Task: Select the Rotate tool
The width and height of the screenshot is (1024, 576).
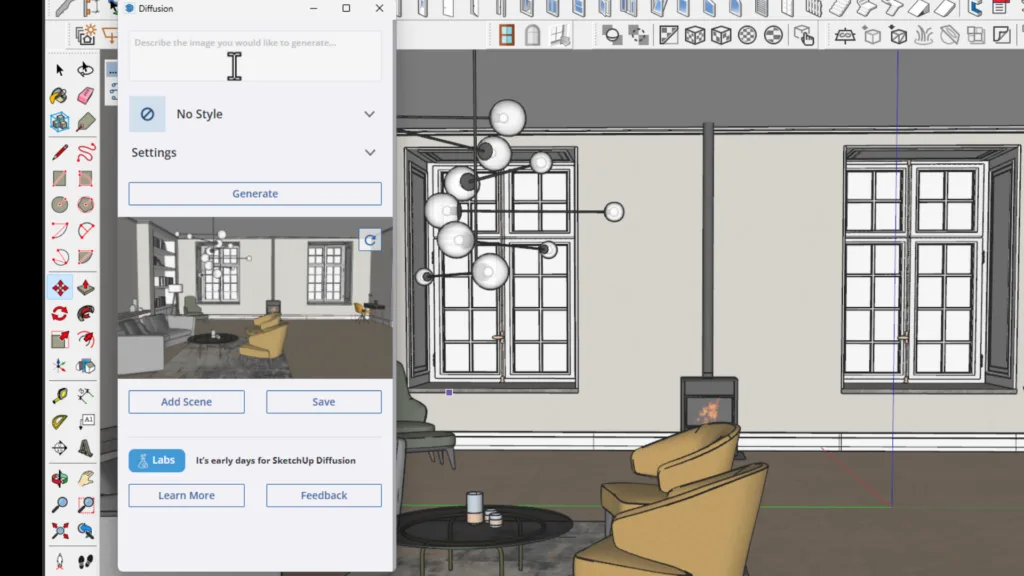Action: 60,314
